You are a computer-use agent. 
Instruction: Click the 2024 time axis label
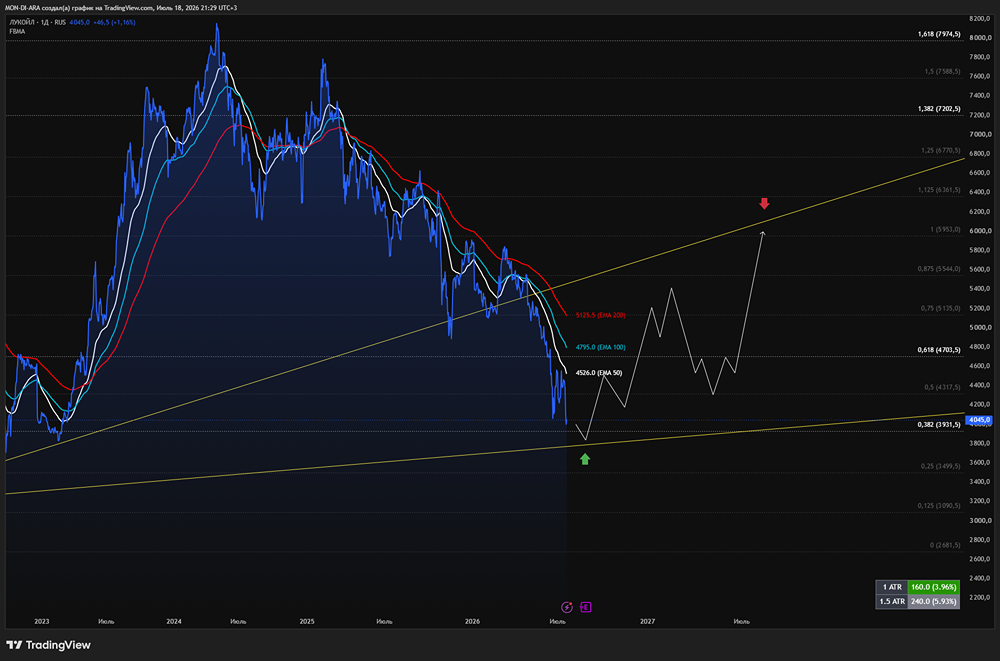click(173, 621)
